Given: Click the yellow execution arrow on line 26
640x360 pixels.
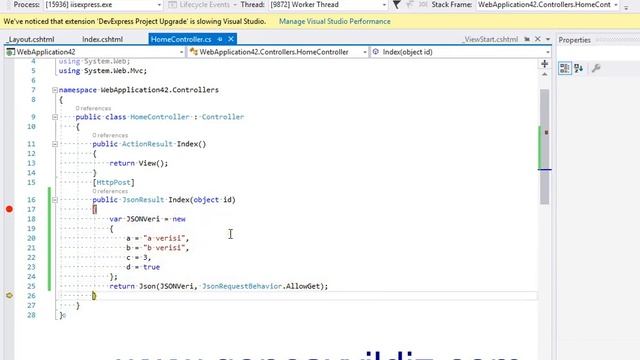Looking at the screenshot, I should pos(9,296).
